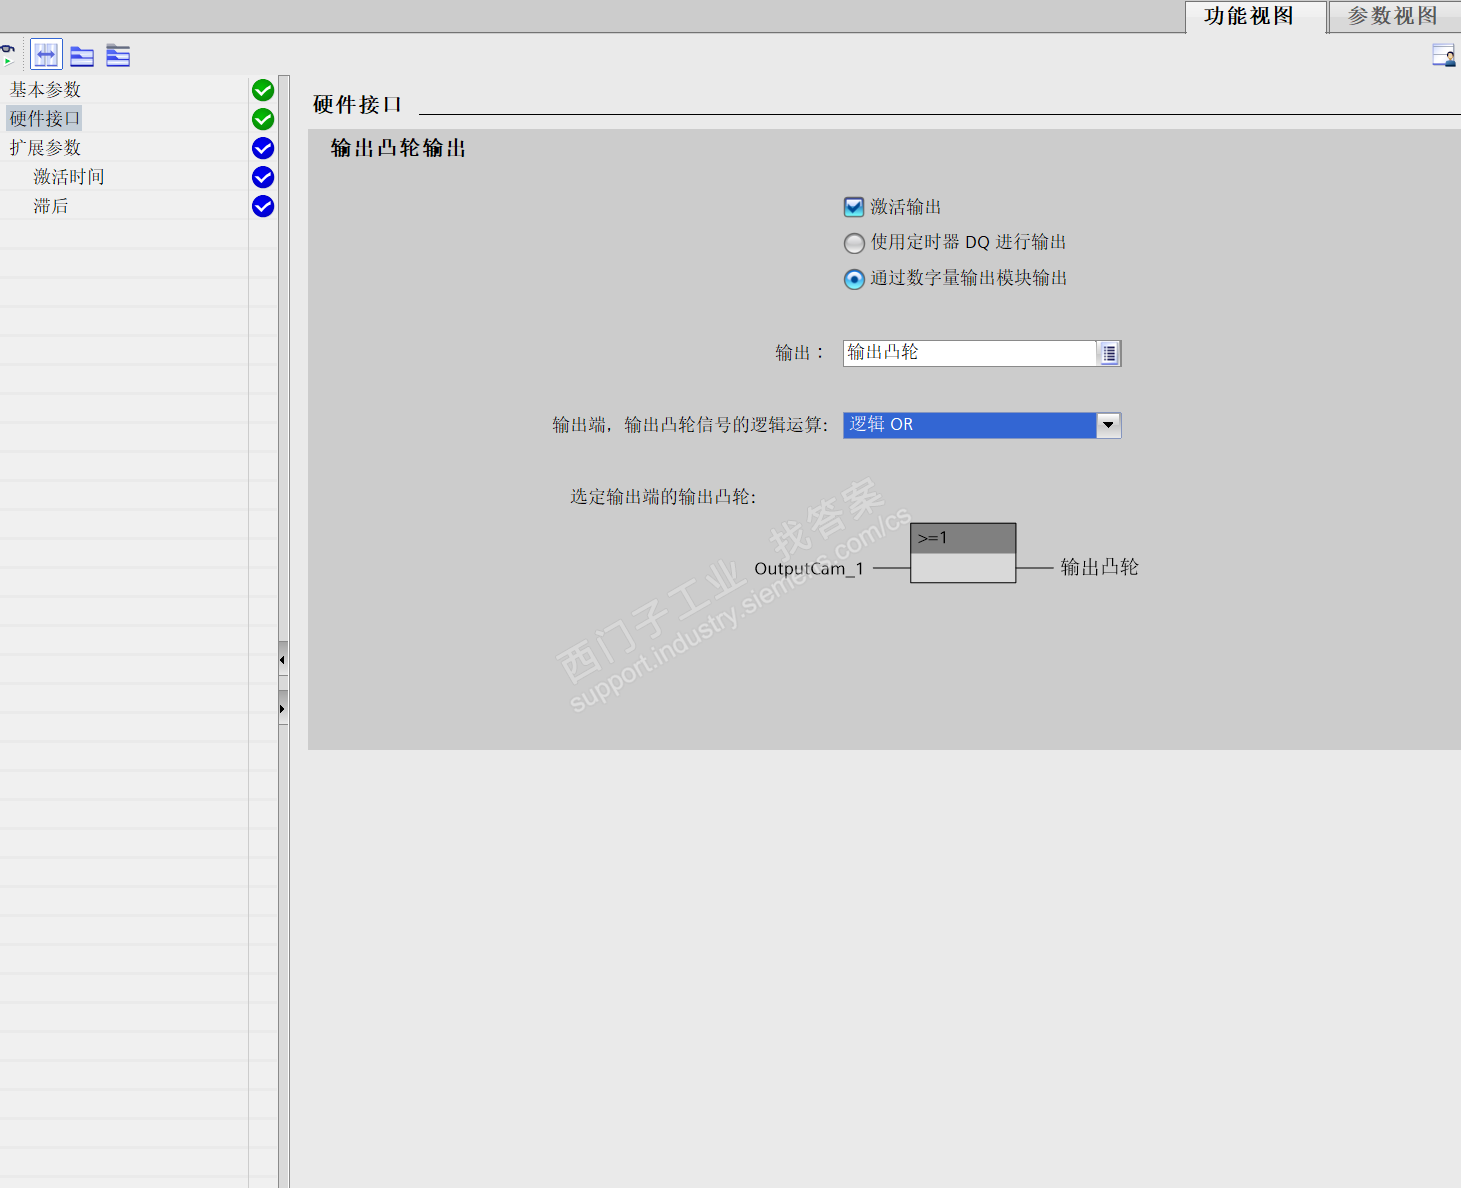Click the rightmost stacked folder toolbar icon
The height and width of the screenshot is (1188, 1461).
point(118,56)
